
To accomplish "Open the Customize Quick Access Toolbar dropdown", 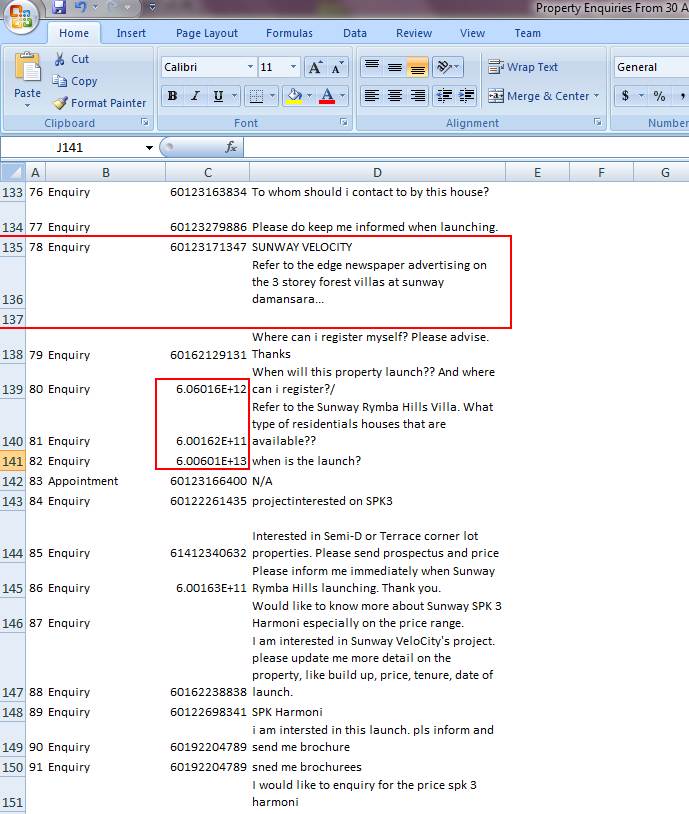I will [152, 7].
